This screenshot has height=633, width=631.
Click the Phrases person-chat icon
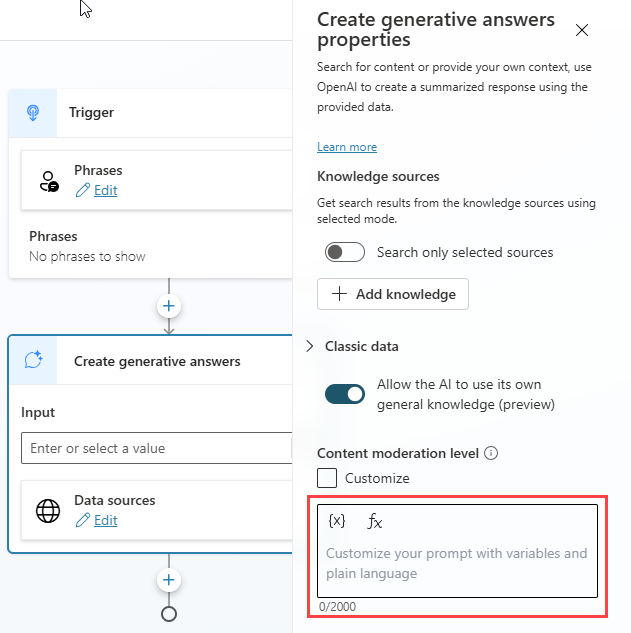pos(48,181)
